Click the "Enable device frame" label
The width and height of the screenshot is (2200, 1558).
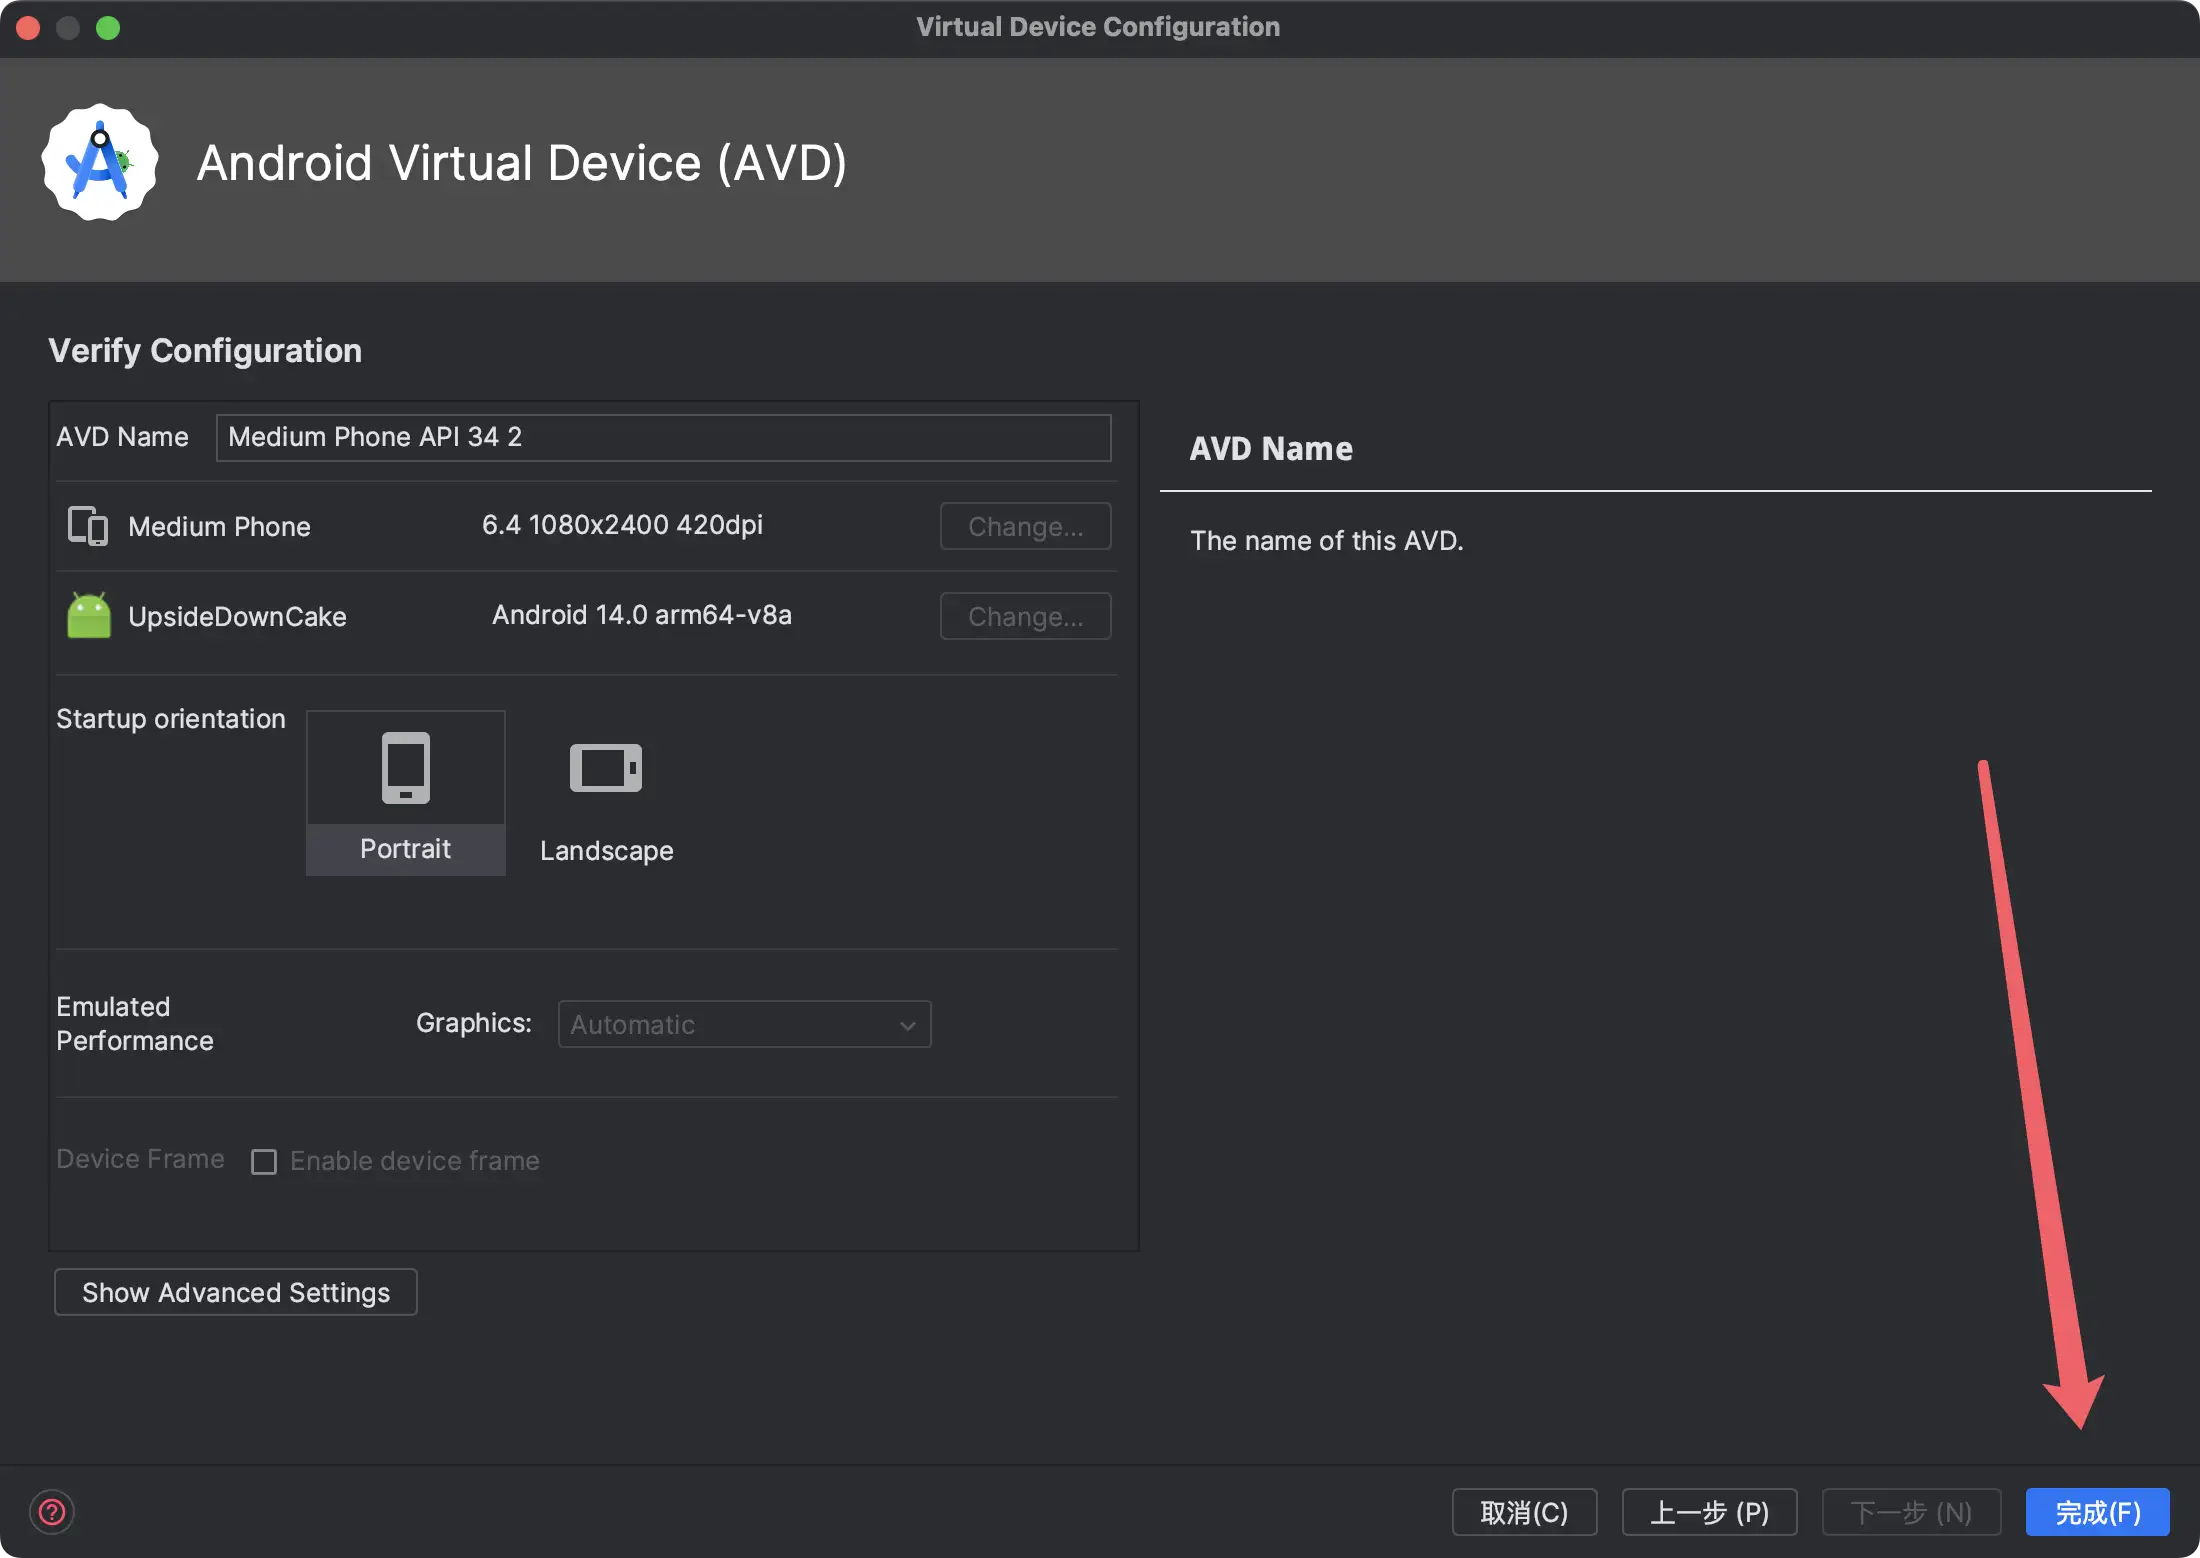pyautogui.click(x=415, y=1161)
